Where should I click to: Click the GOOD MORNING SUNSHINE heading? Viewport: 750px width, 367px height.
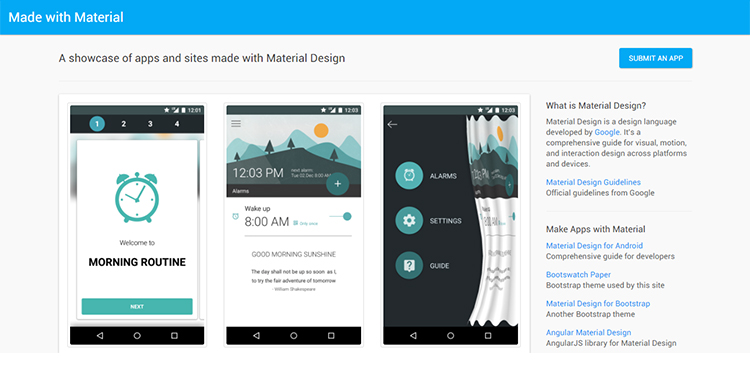click(x=294, y=255)
